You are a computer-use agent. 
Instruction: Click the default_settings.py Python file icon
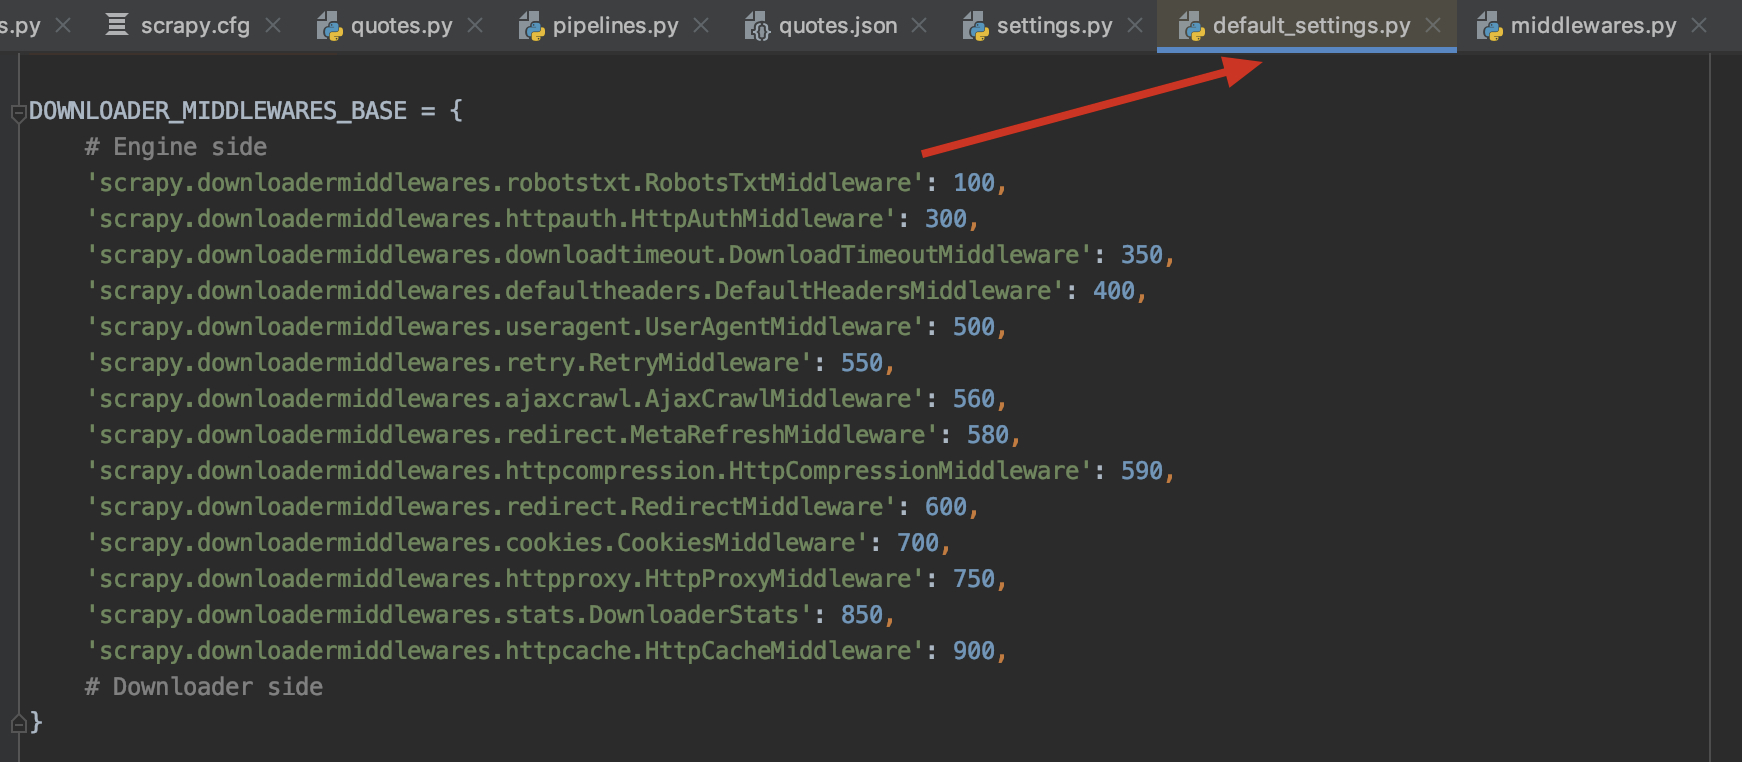pos(1191,26)
